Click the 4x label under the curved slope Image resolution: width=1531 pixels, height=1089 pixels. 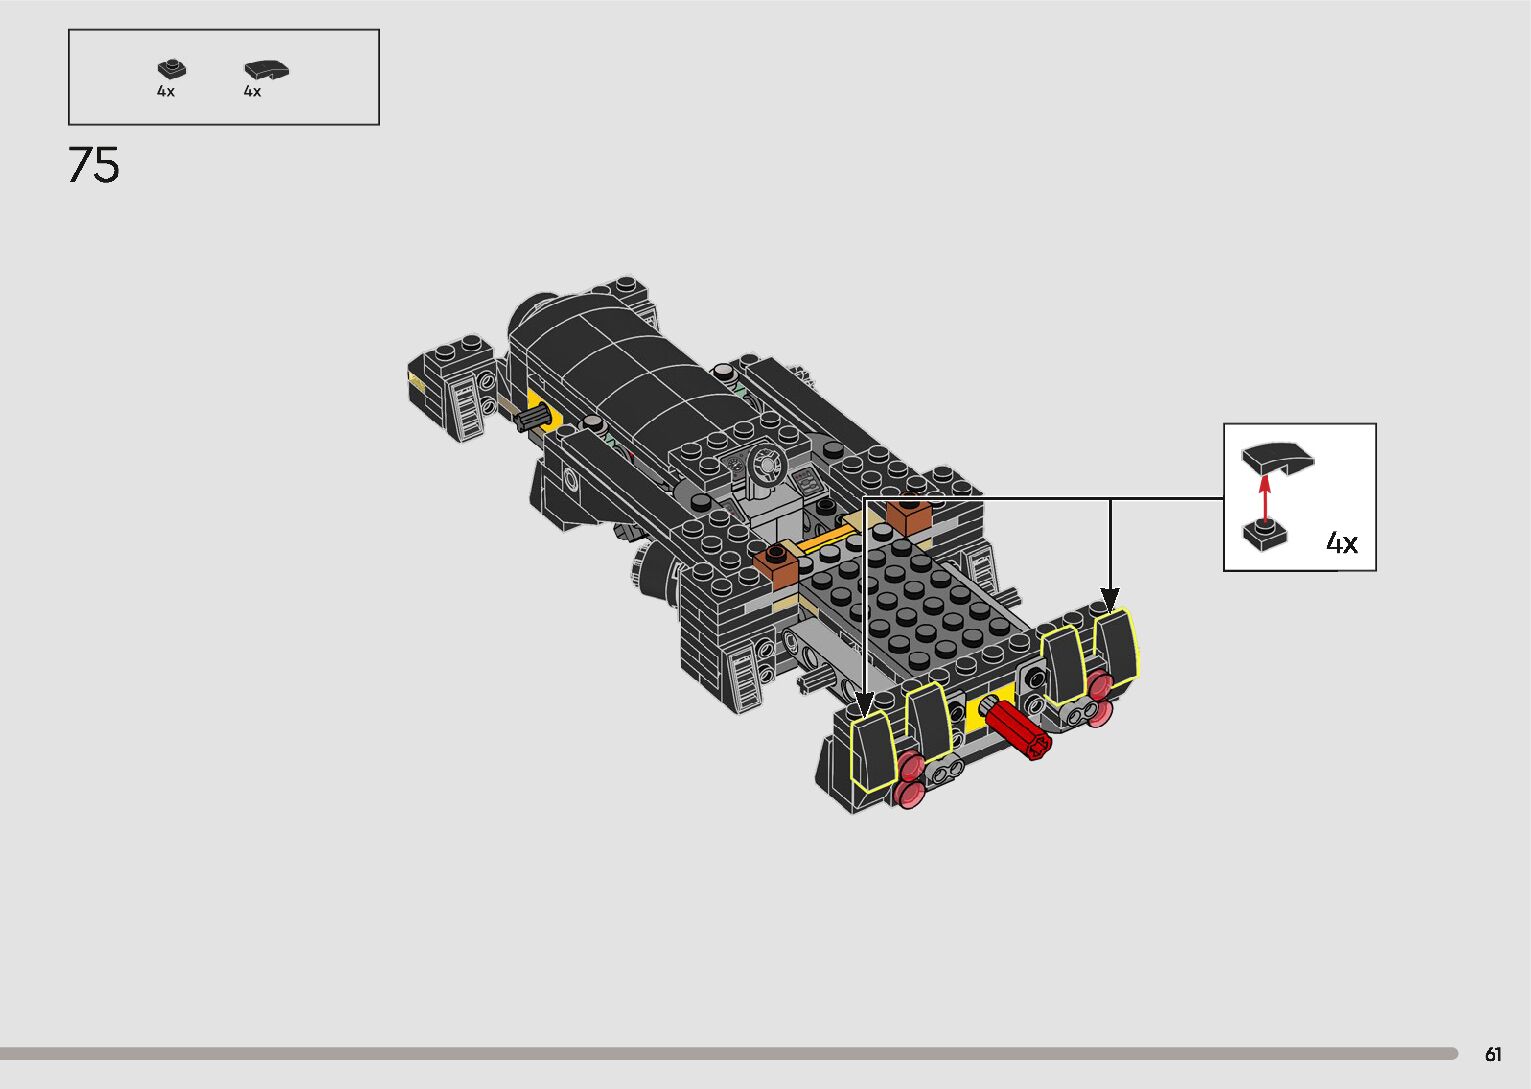click(x=252, y=92)
